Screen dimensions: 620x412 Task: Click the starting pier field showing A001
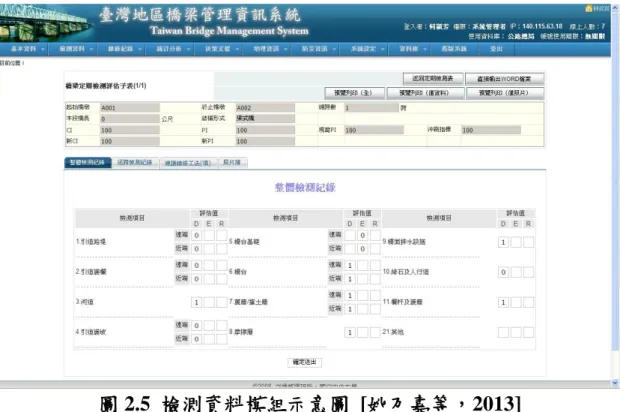[x=130, y=108]
